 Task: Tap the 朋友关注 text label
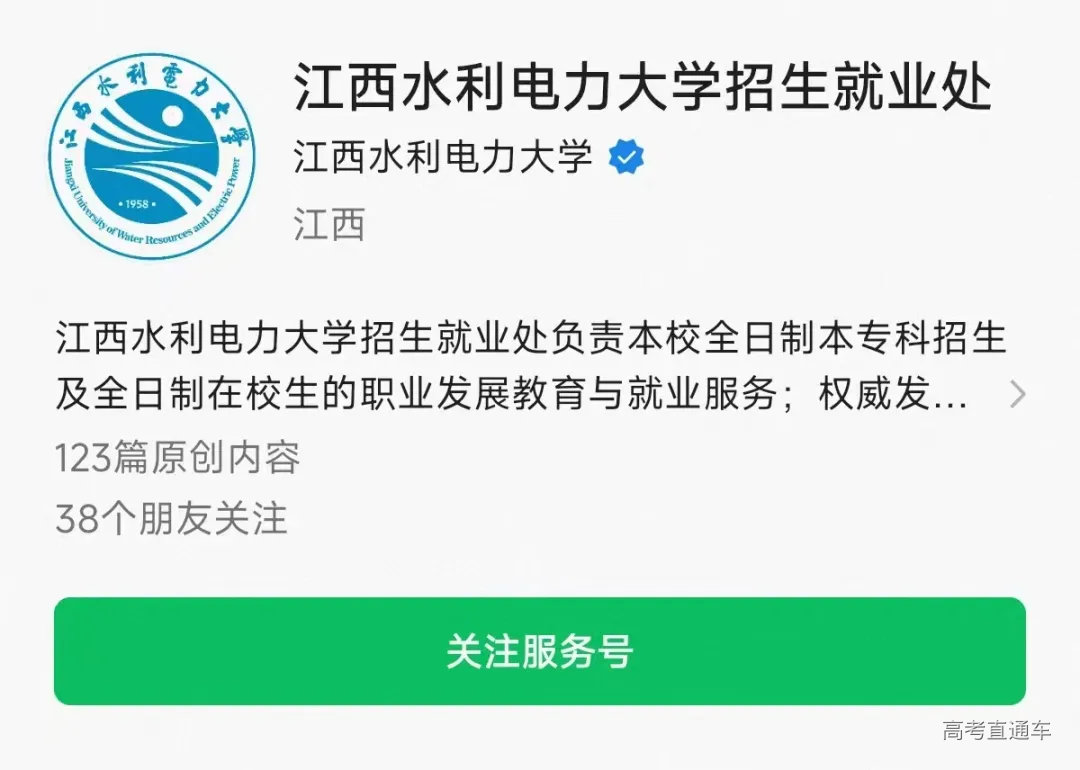(212, 519)
